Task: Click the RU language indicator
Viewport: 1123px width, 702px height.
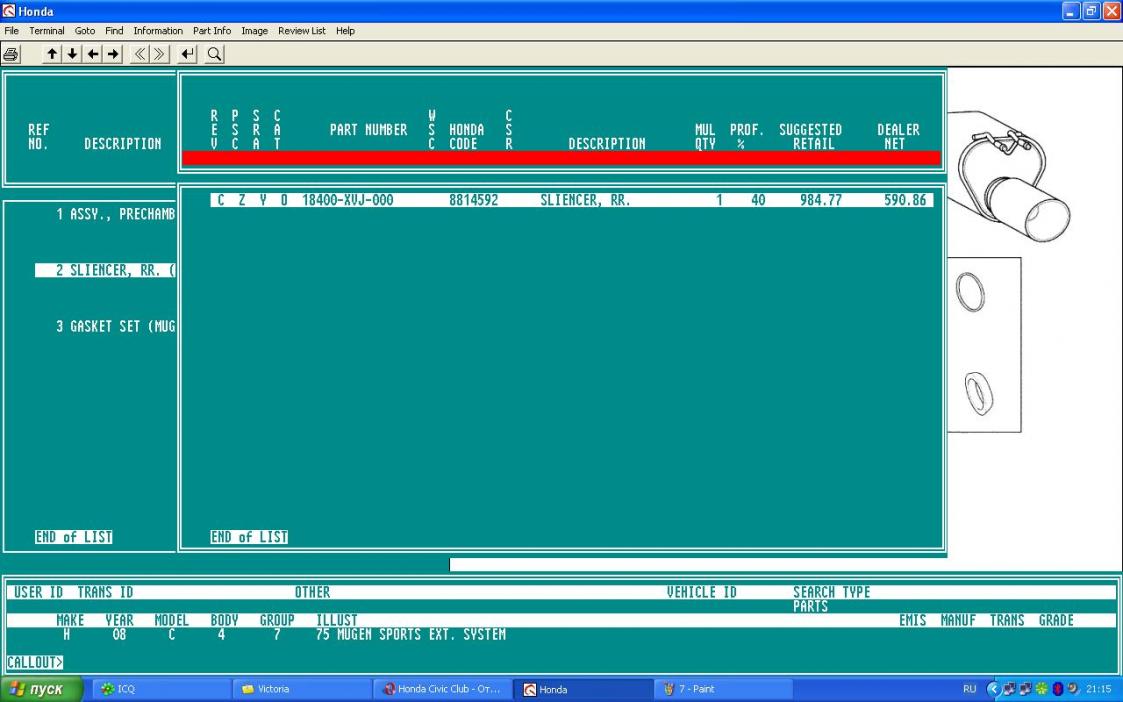Action: pyautogui.click(x=970, y=689)
